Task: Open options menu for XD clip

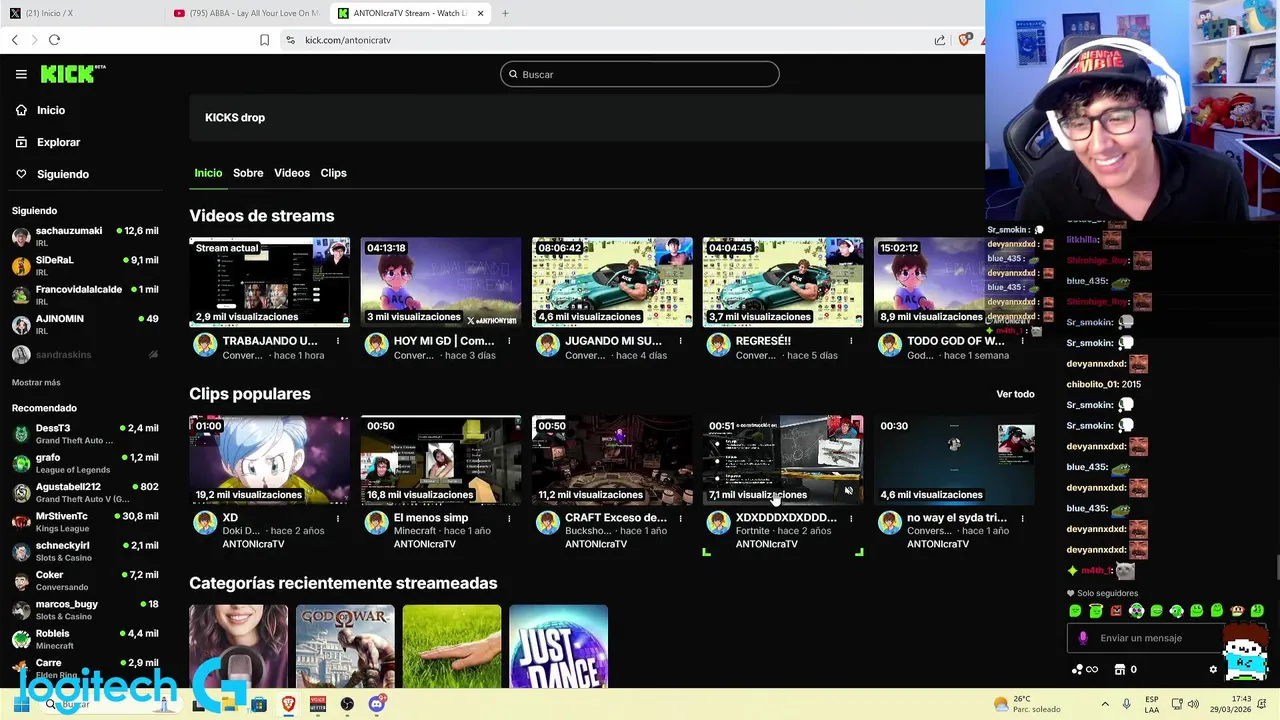Action: click(338, 518)
